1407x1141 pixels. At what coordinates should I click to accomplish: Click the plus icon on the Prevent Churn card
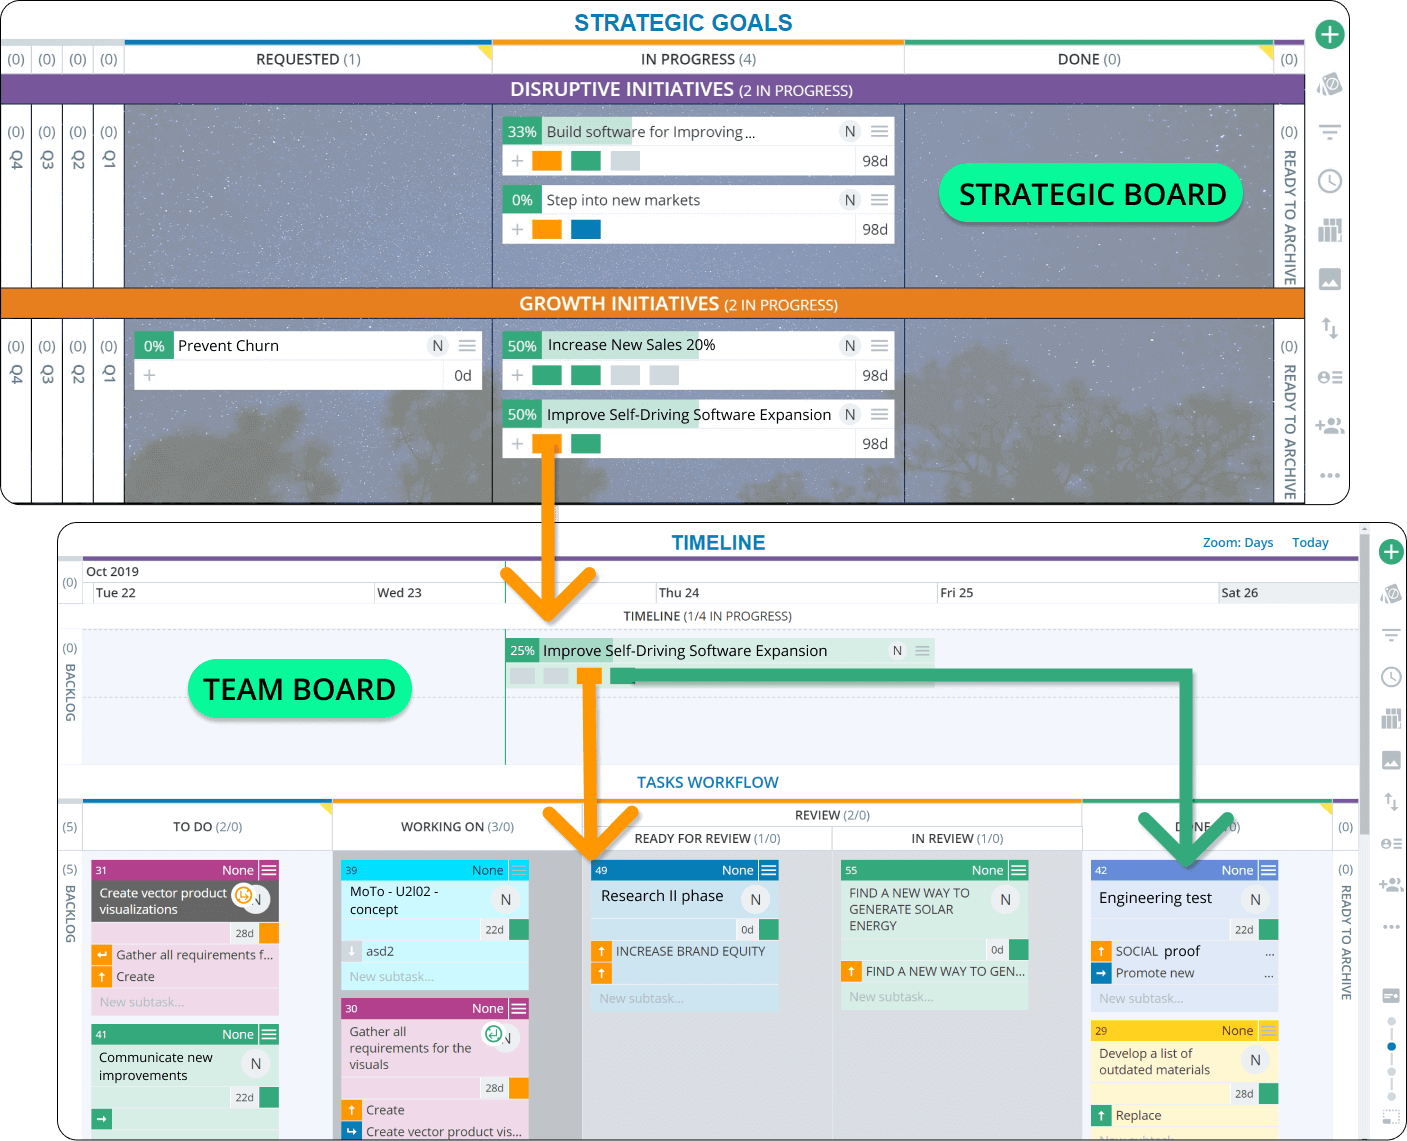click(149, 376)
